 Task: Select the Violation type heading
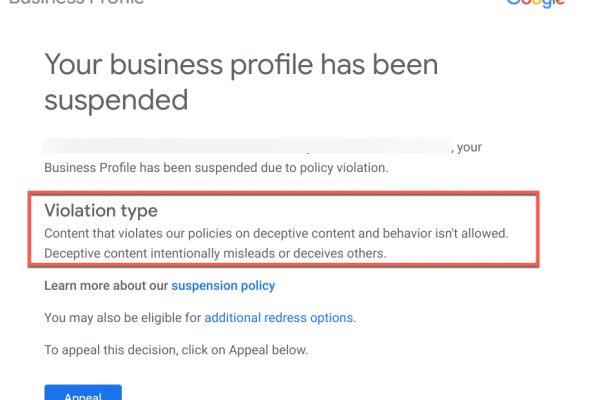click(x=101, y=211)
